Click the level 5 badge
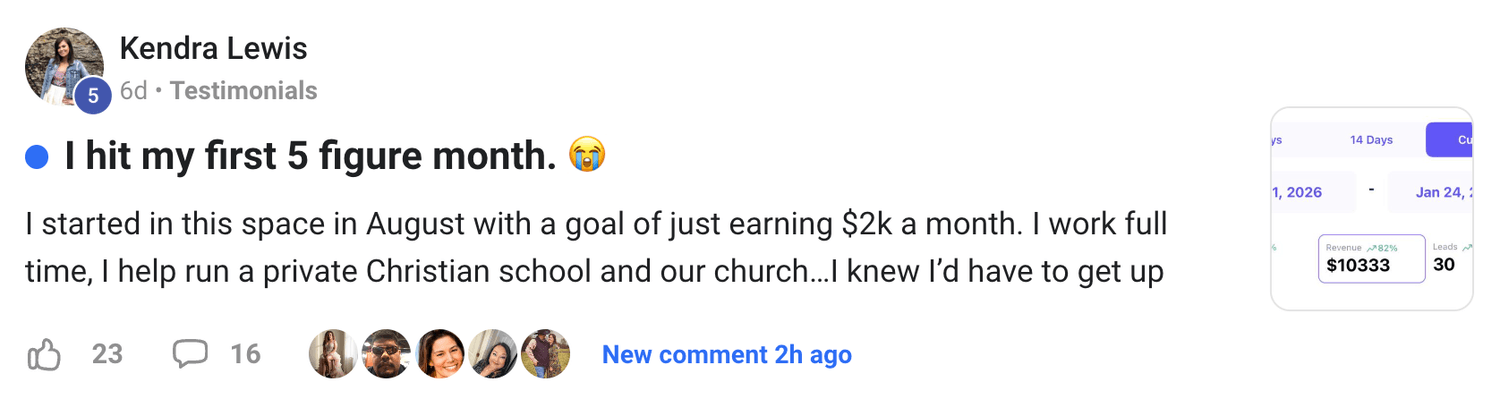The height and width of the screenshot is (406, 1500). coord(93,96)
